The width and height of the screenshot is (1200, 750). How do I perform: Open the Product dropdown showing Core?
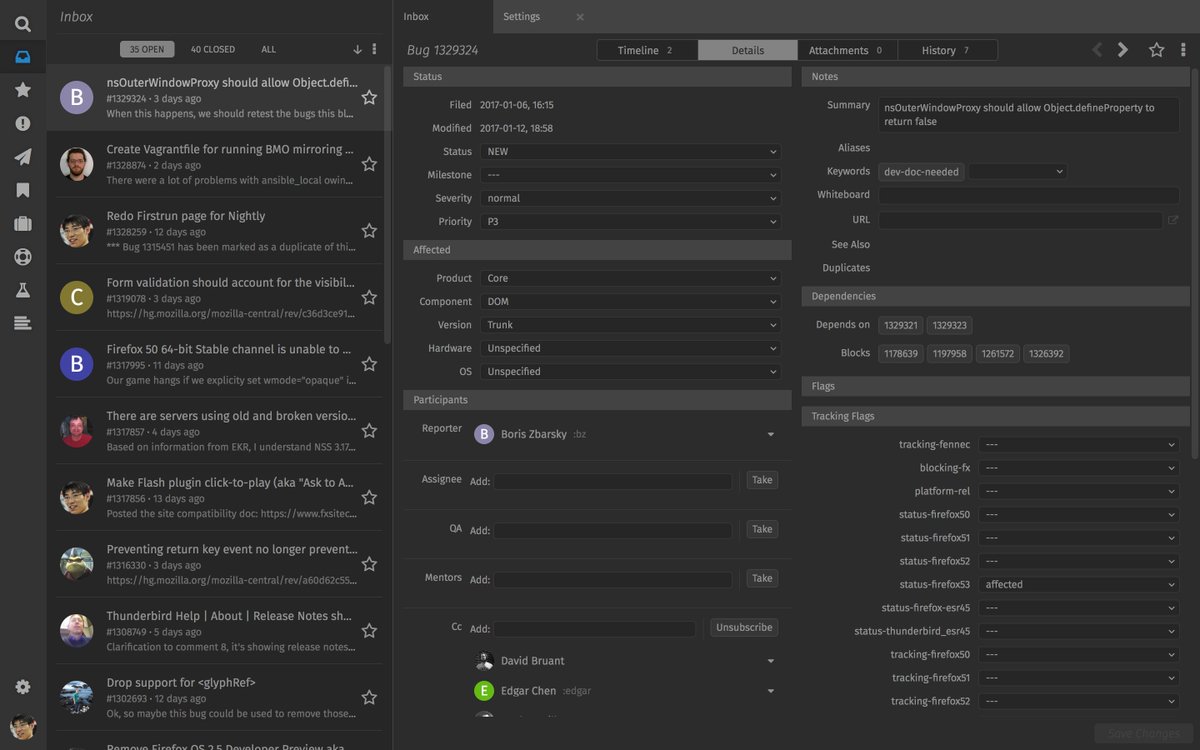(x=629, y=278)
